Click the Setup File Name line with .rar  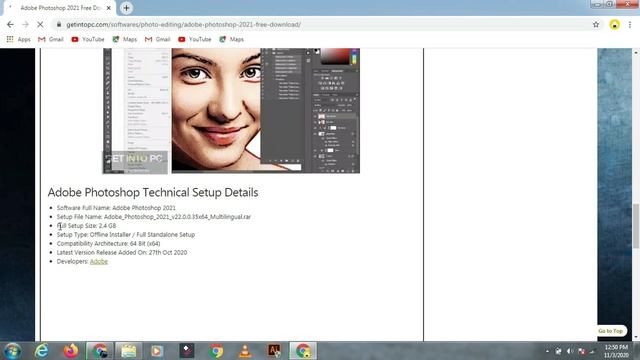tap(154, 217)
